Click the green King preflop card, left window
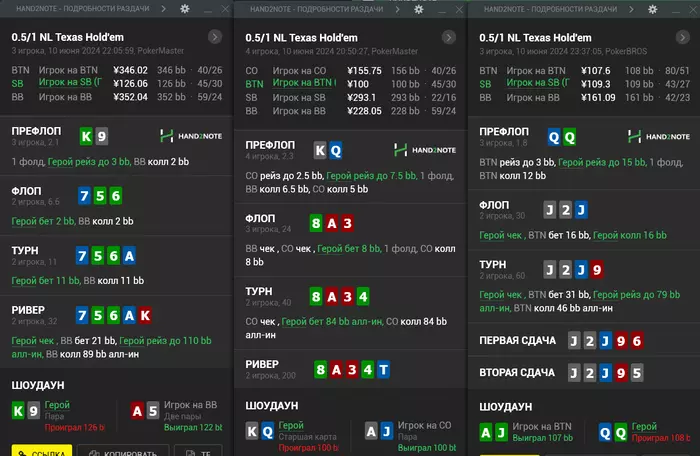The width and height of the screenshot is (700, 456). pos(86,136)
